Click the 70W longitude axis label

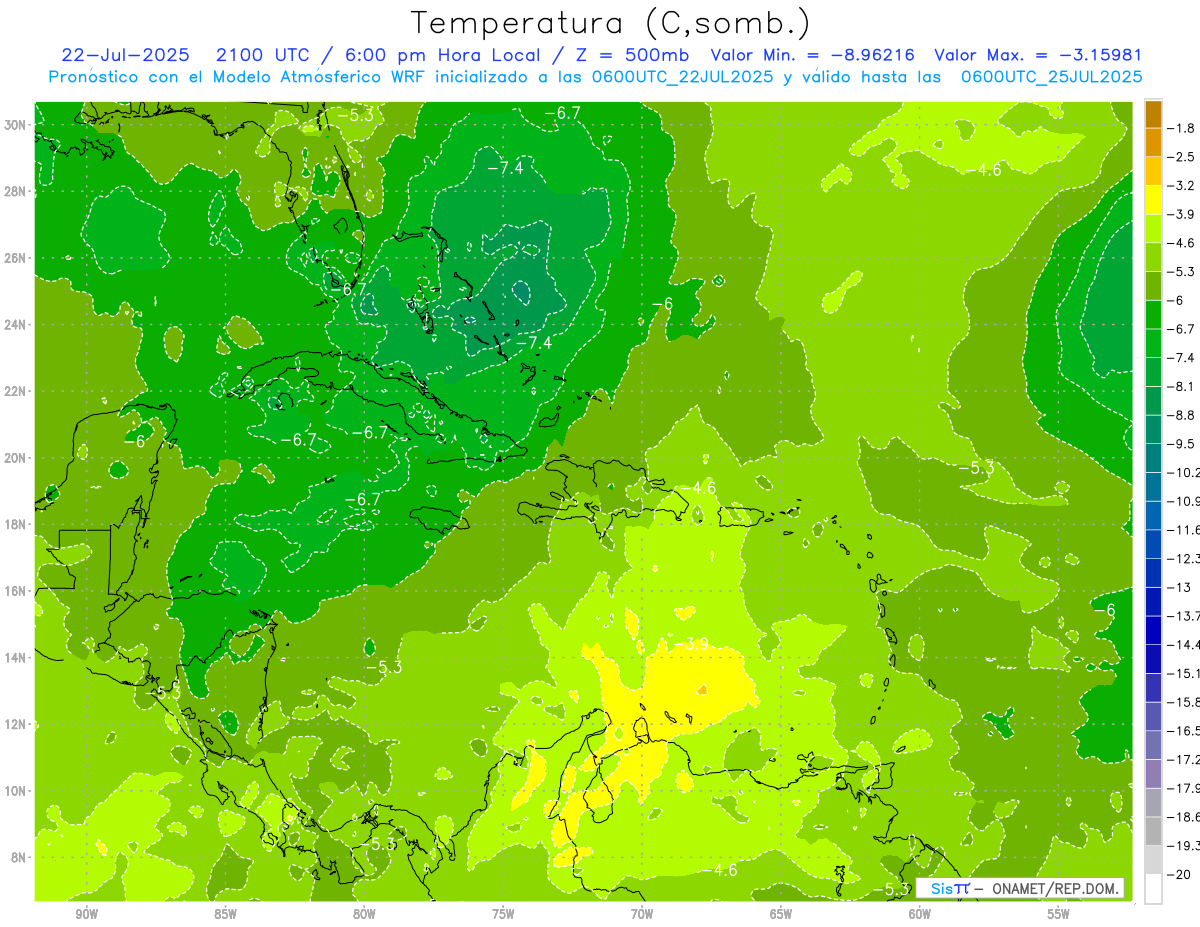click(642, 913)
